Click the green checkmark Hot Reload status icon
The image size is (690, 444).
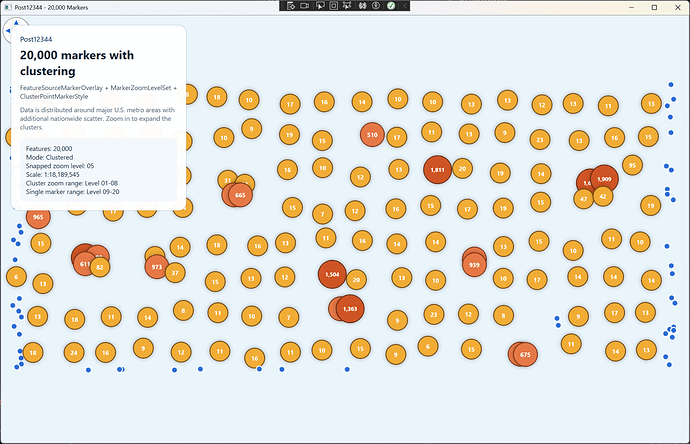tap(392, 6)
